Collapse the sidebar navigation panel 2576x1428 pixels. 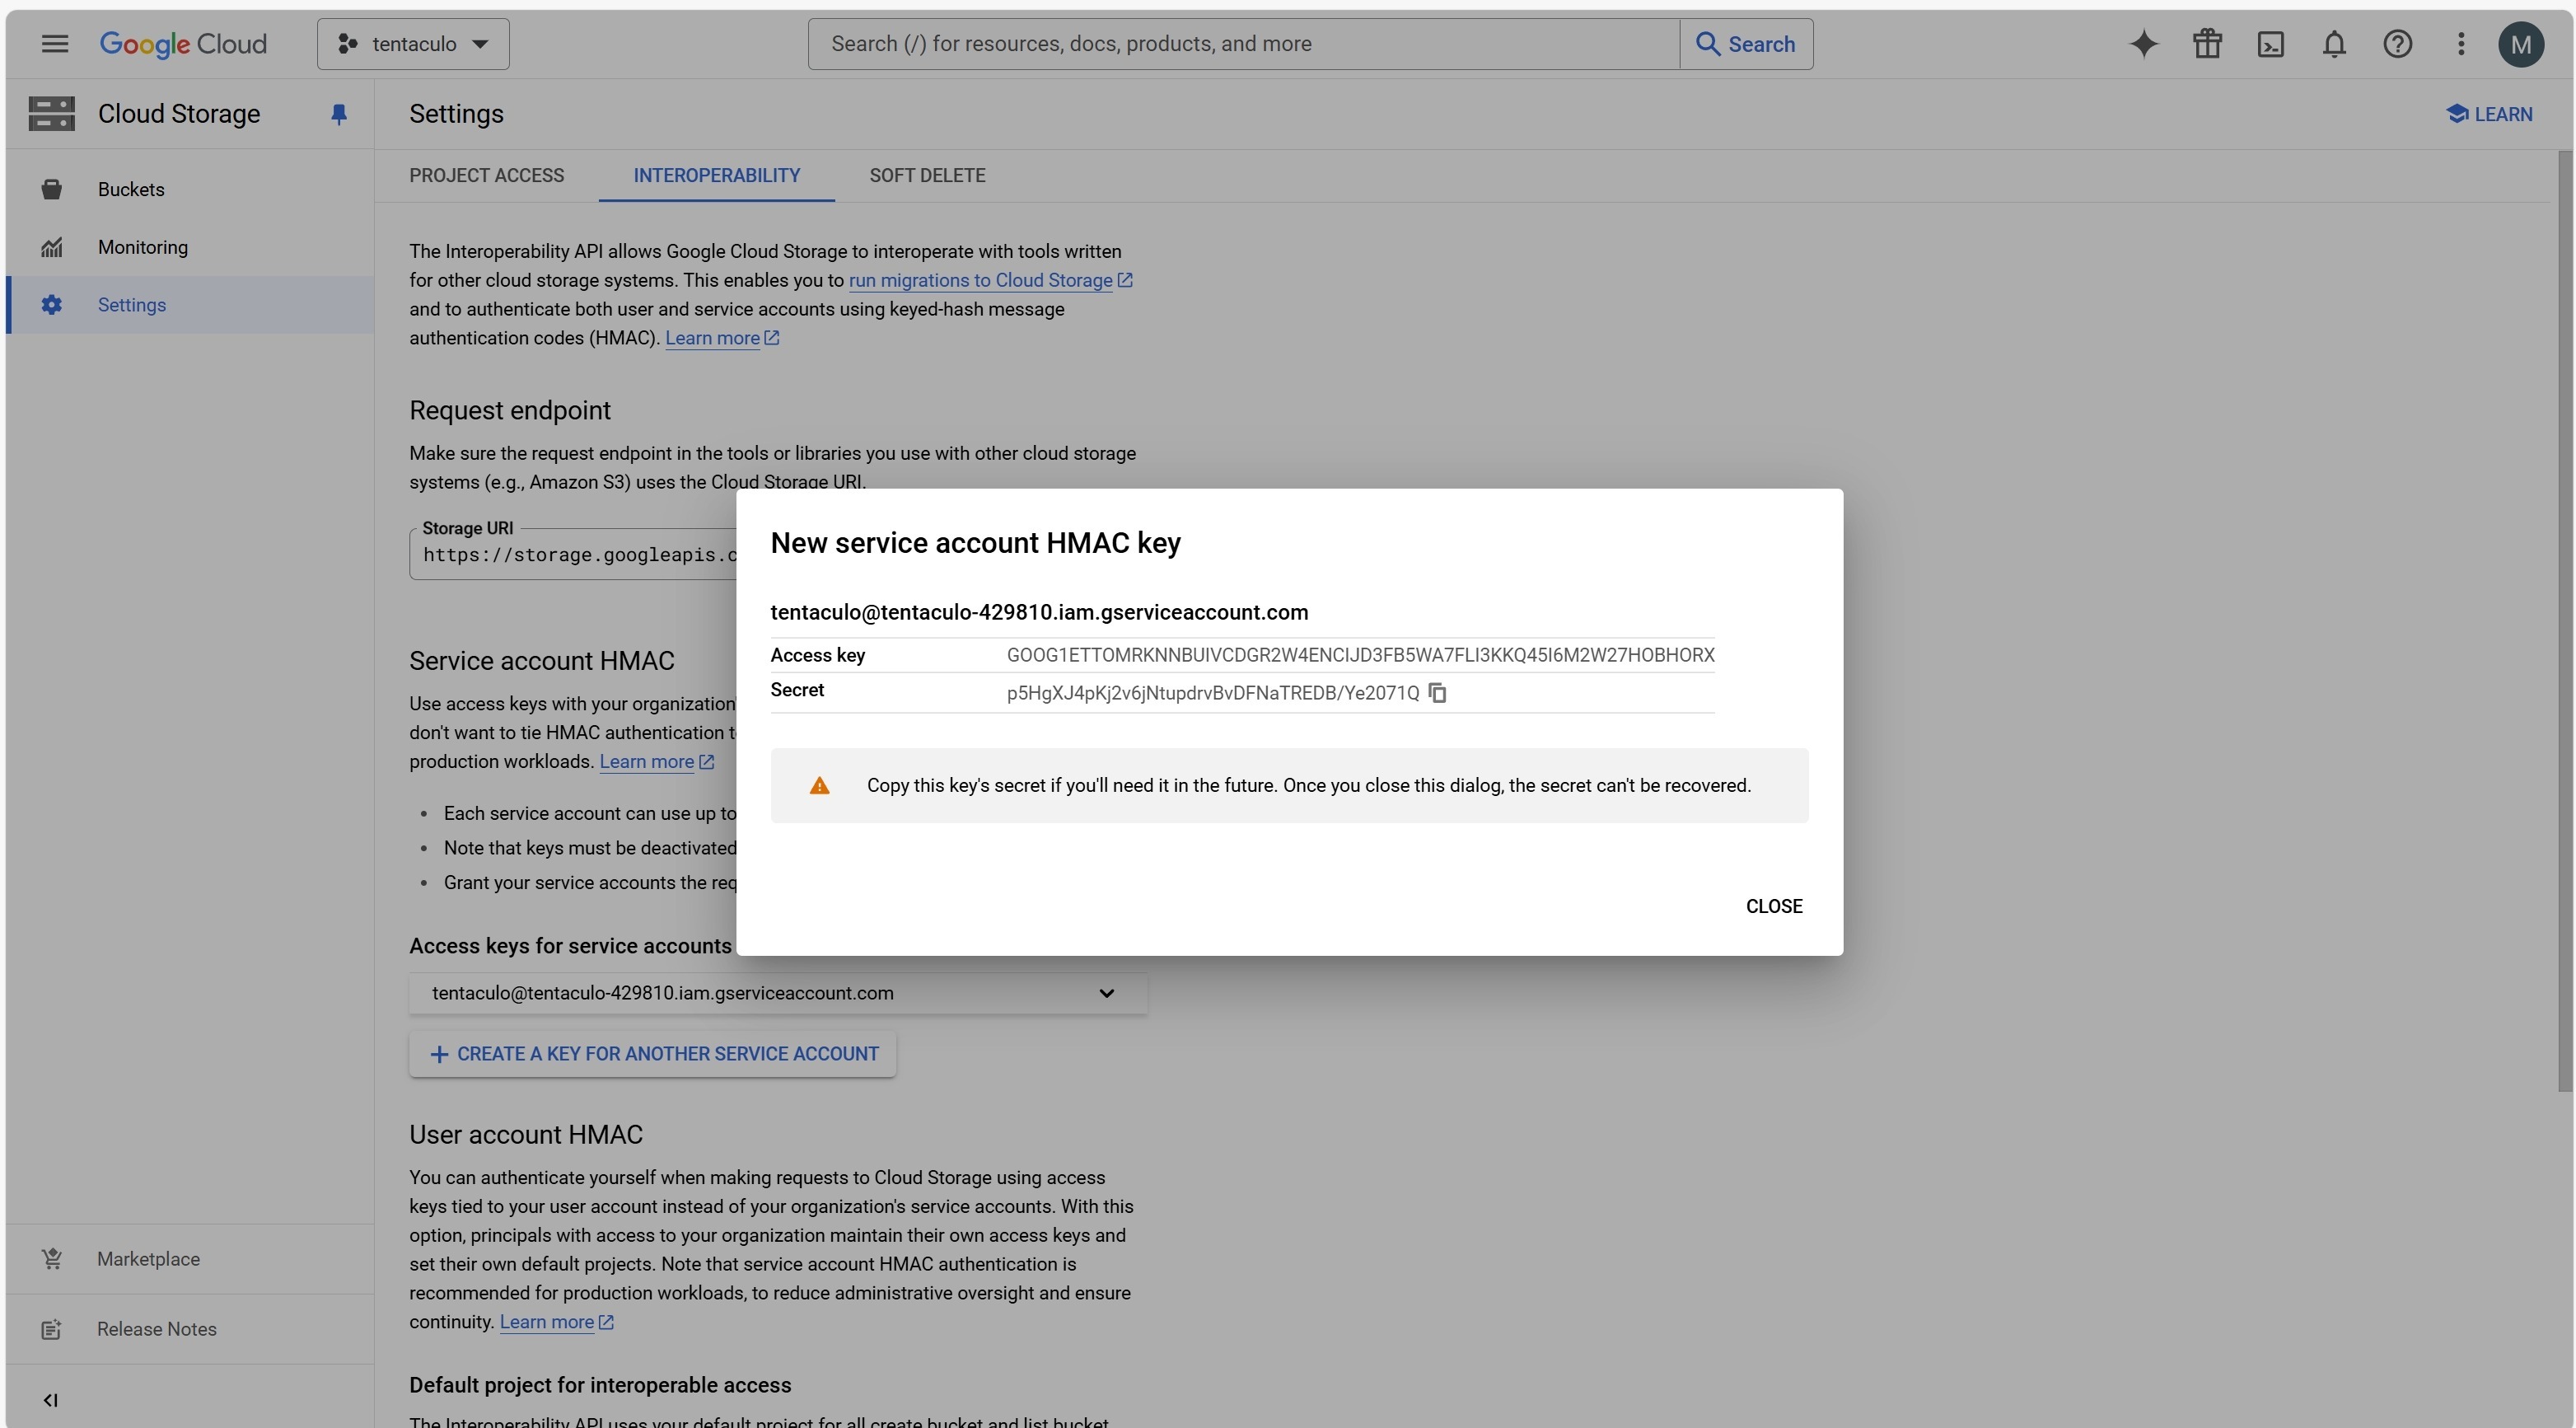[51, 1400]
